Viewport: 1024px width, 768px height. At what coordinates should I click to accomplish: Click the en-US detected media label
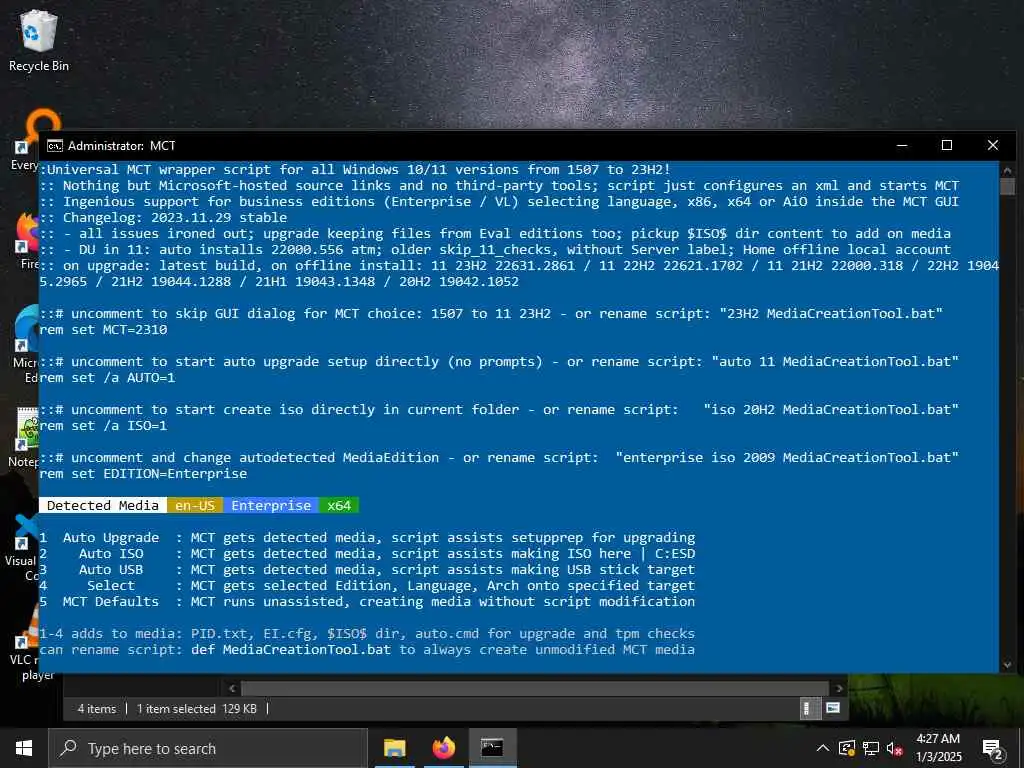click(x=195, y=505)
